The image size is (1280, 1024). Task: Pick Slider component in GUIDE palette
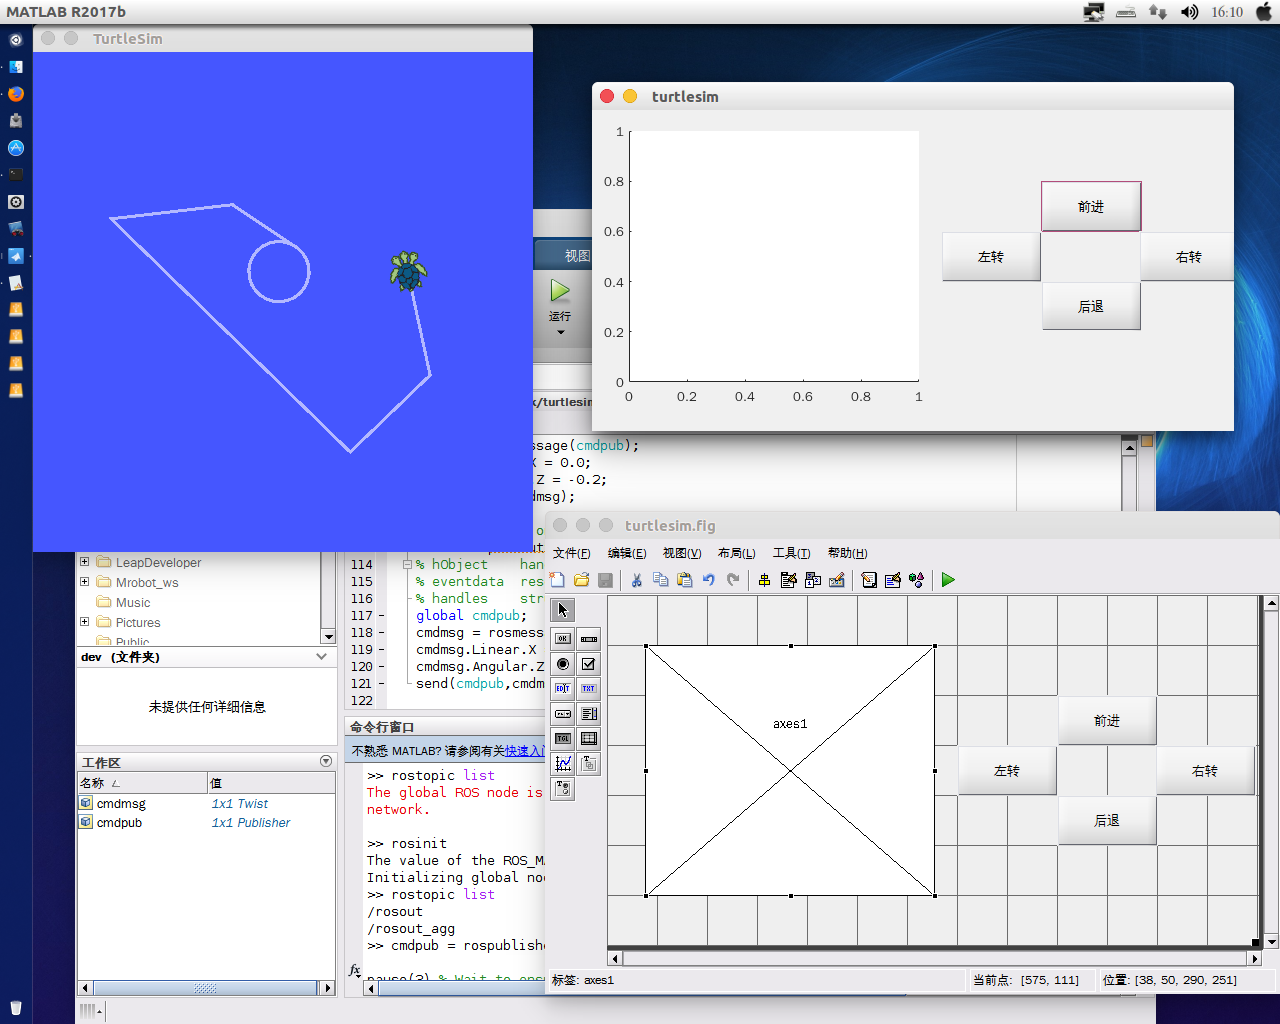(589, 638)
